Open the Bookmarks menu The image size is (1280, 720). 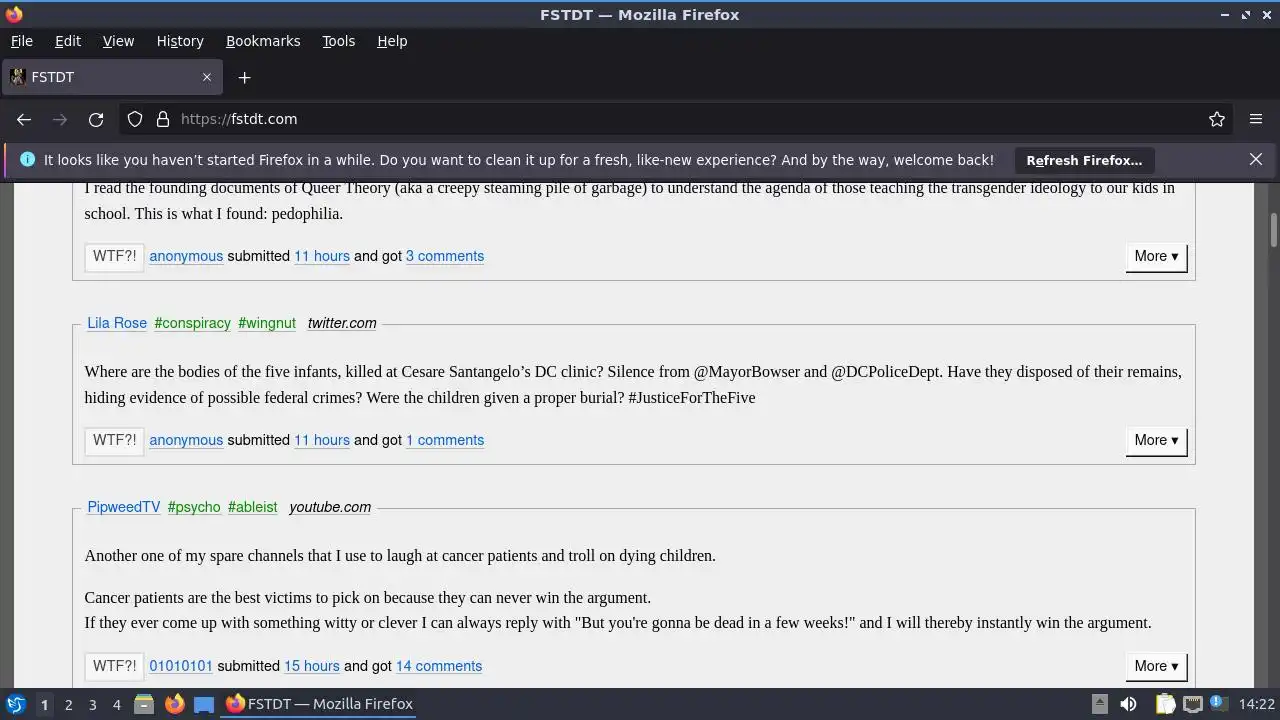pos(263,41)
